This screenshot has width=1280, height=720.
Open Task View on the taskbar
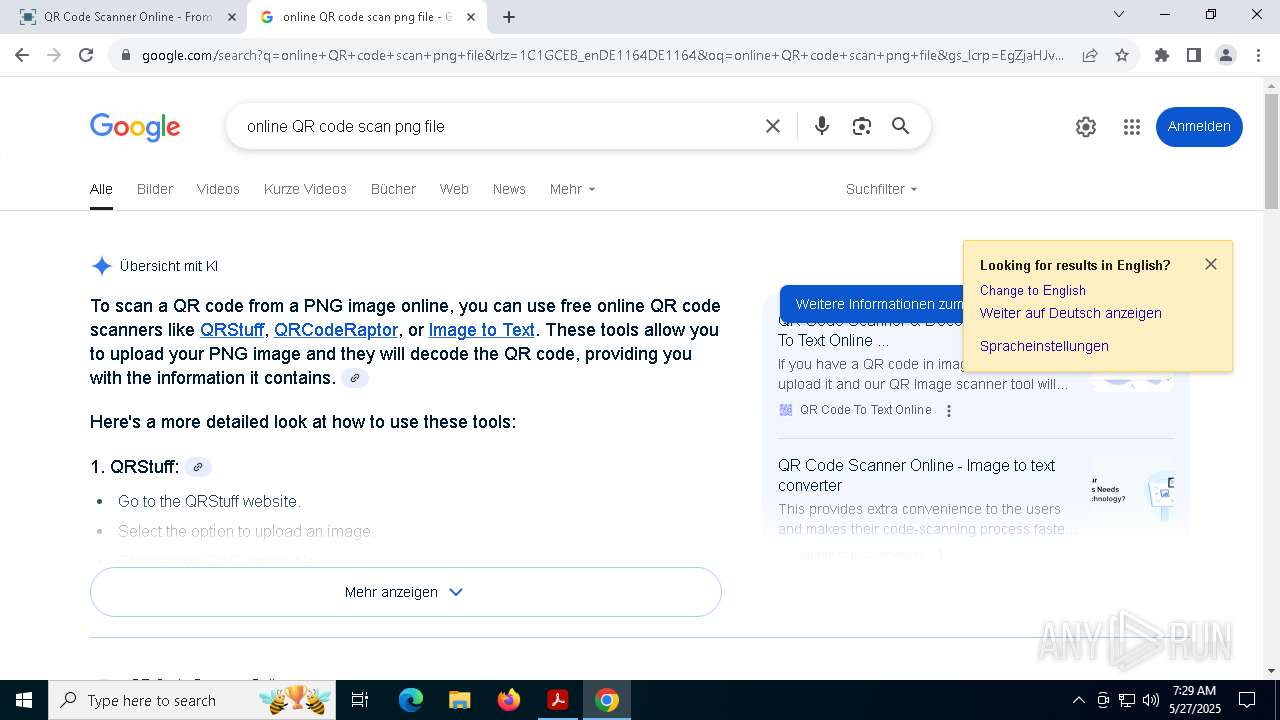(360, 700)
